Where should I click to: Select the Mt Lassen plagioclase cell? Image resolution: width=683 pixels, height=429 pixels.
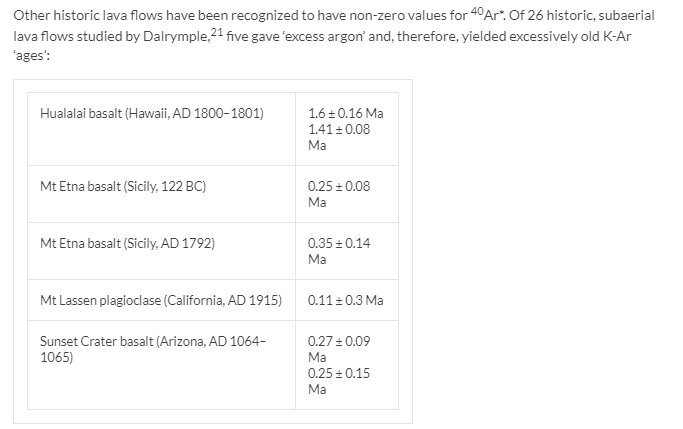[161, 300]
